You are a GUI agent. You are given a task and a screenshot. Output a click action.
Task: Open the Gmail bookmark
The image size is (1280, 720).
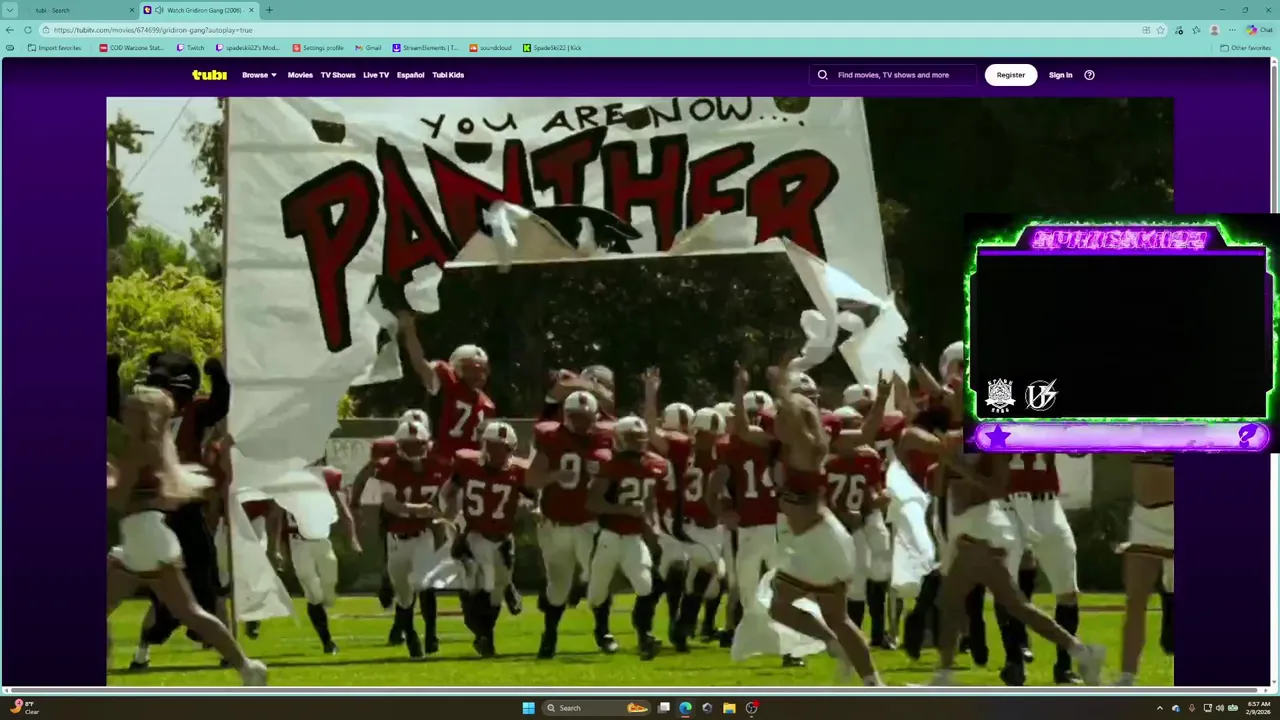click(x=368, y=48)
